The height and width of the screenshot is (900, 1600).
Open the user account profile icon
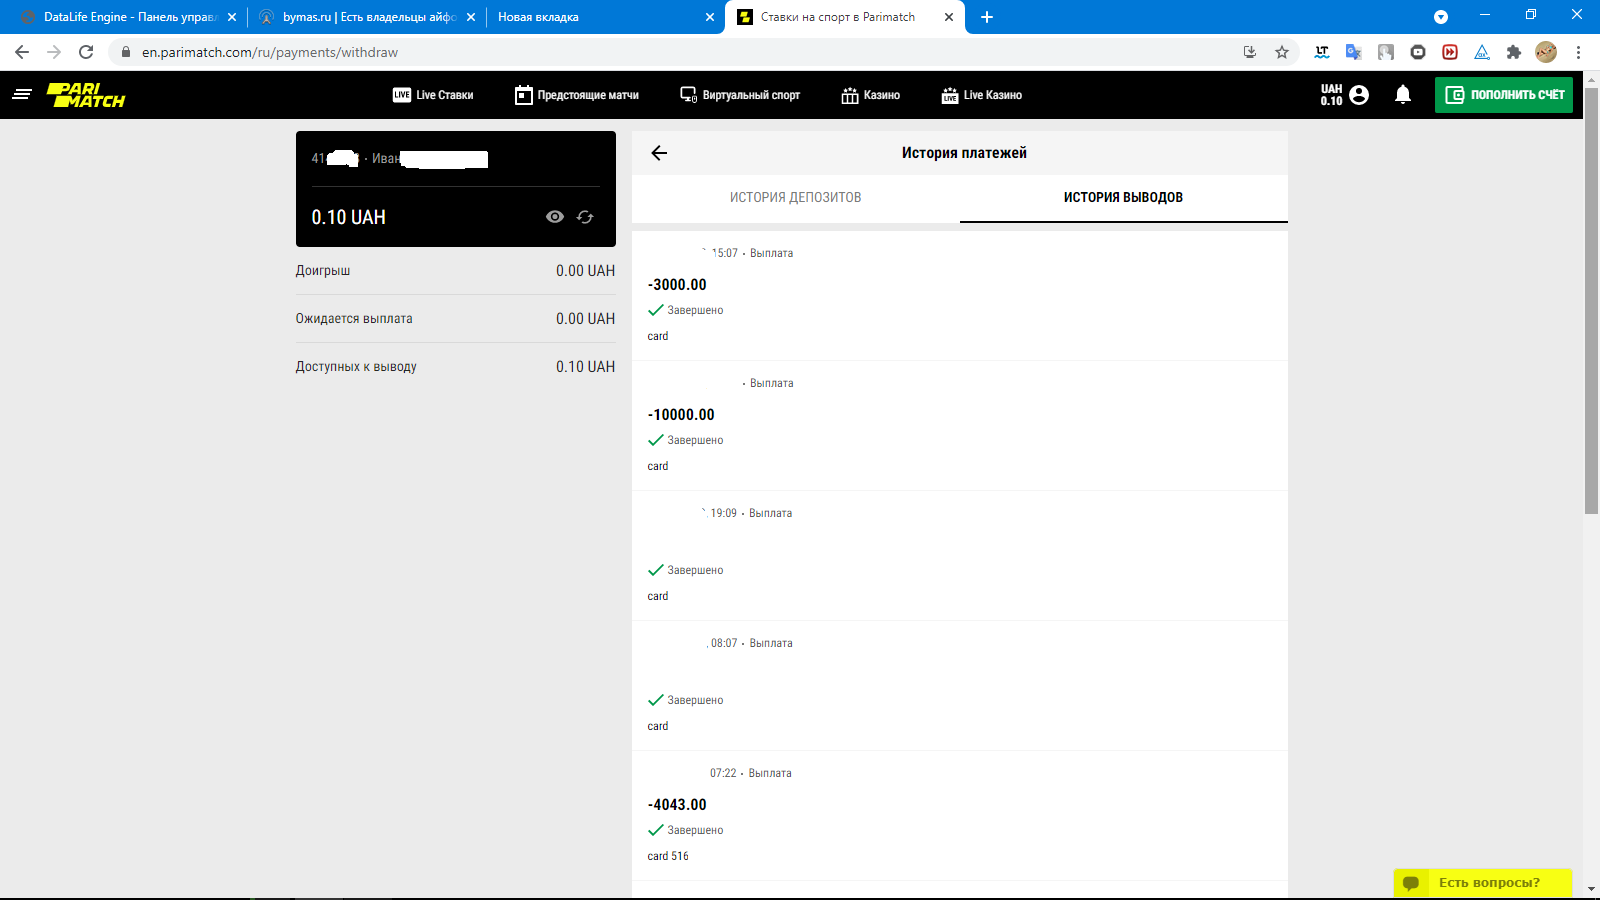1359,95
